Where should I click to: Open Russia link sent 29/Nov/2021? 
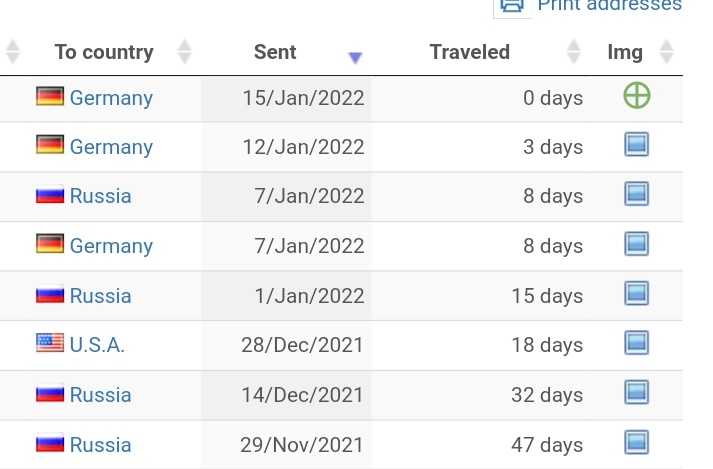pyautogui.click(x=100, y=444)
